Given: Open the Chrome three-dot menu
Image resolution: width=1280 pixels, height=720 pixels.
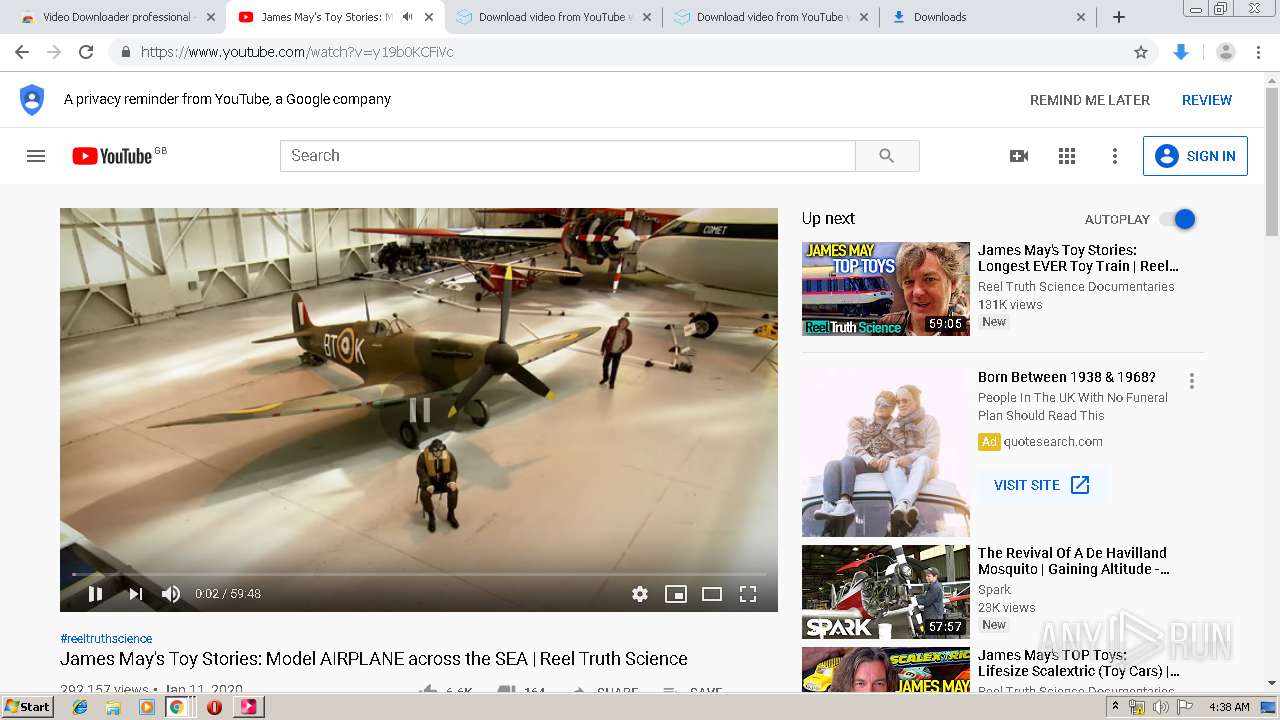Looking at the screenshot, I should tap(1259, 52).
